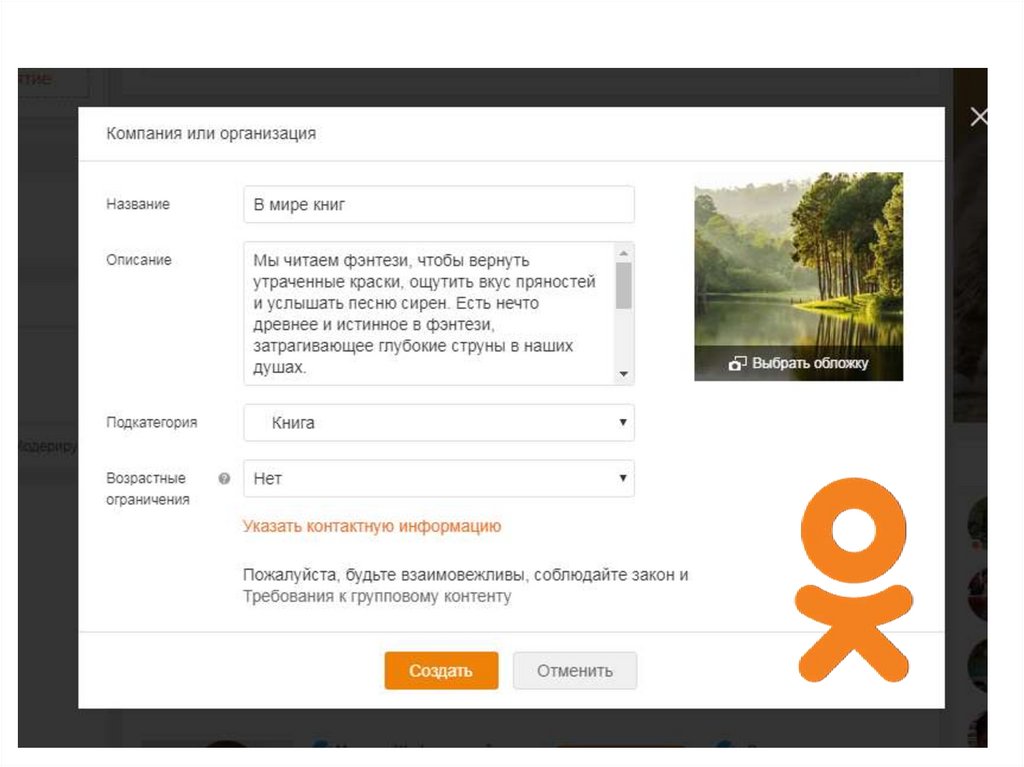Click the description scrollbar thumb

pos(624,286)
